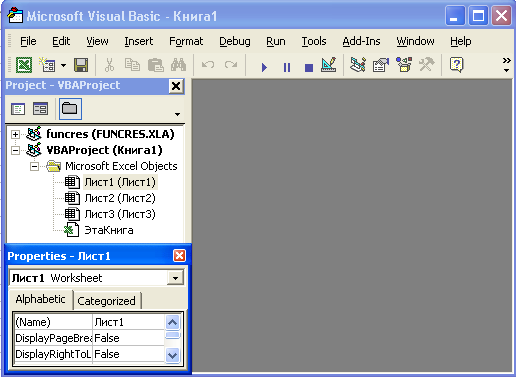Image resolution: width=516 pixels, height=377 pixels.
Task: Open the Help menu
Action: pos(461,41)
